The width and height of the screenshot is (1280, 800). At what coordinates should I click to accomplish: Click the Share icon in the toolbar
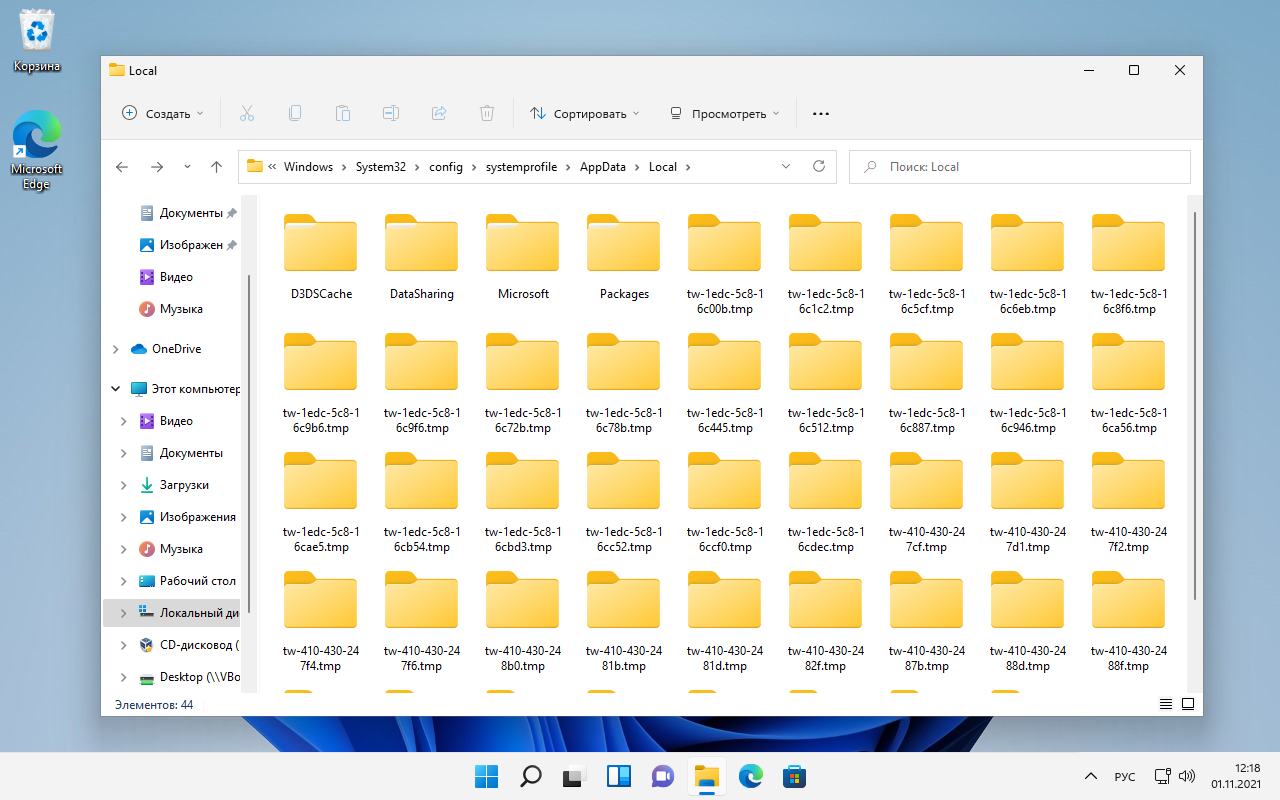click(438, 113)
